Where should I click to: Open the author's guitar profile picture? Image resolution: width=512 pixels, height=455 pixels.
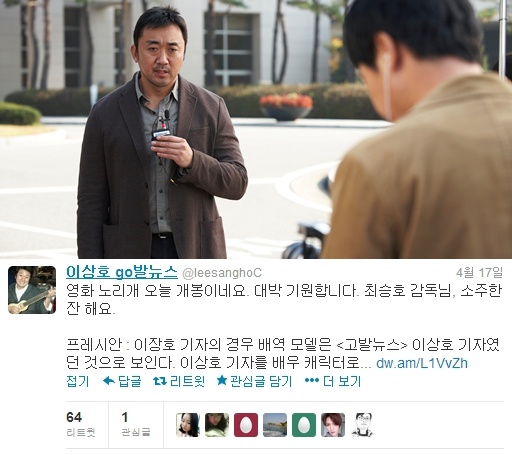32,290
